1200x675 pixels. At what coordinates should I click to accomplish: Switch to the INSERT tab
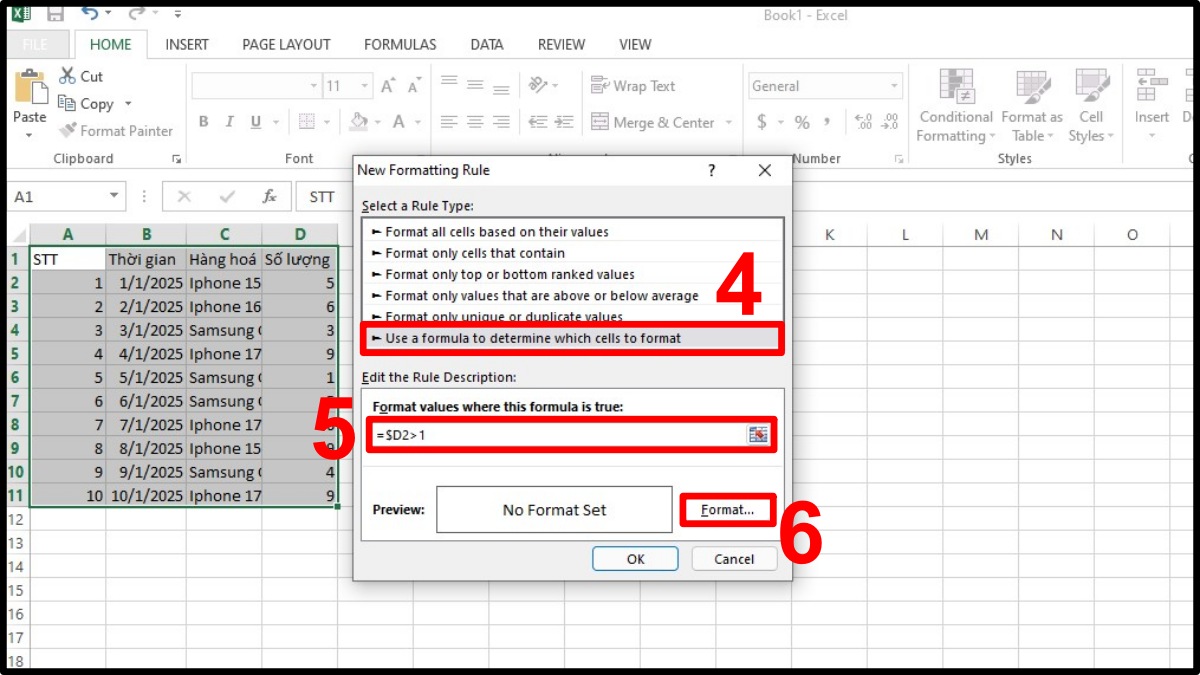187,45
